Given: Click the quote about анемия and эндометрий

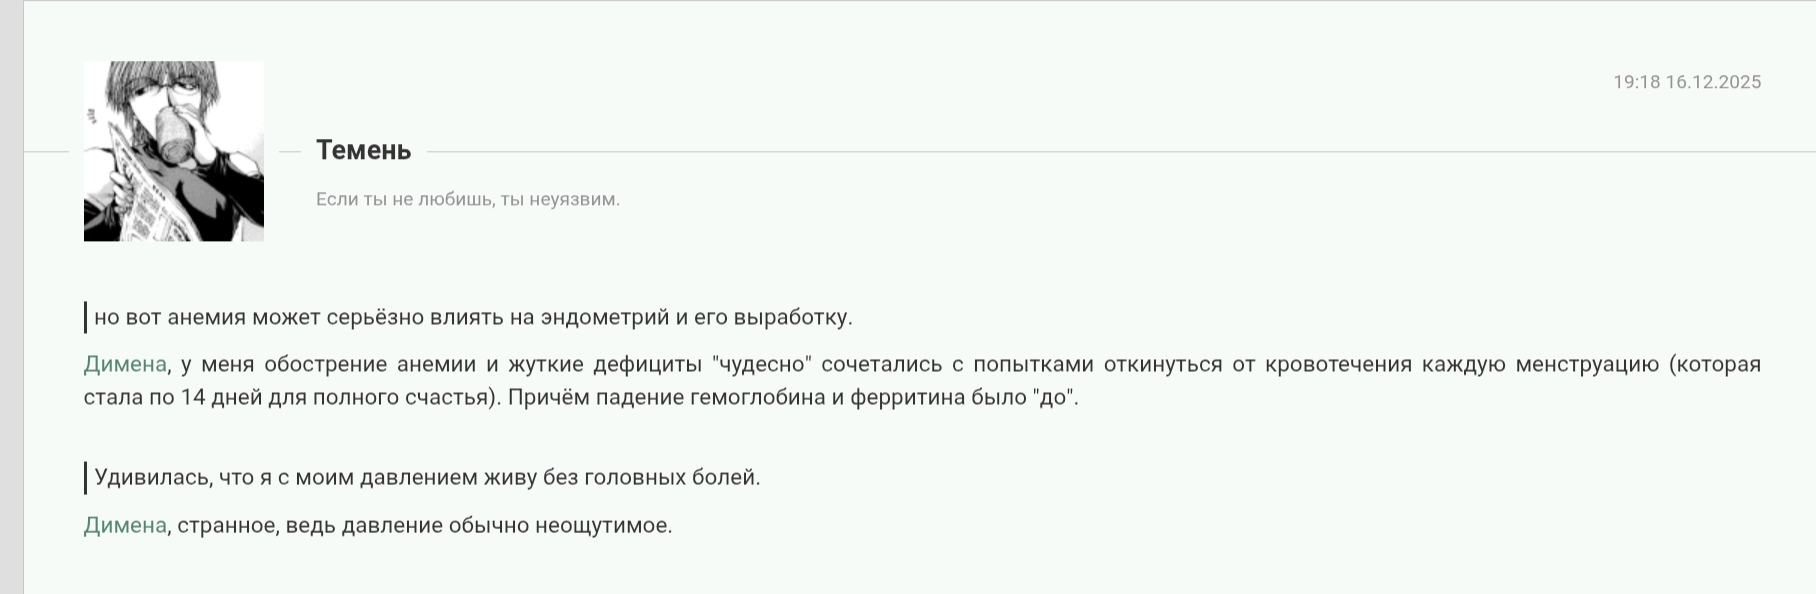Looking at the screenshot, I should (x=472, y=318).
